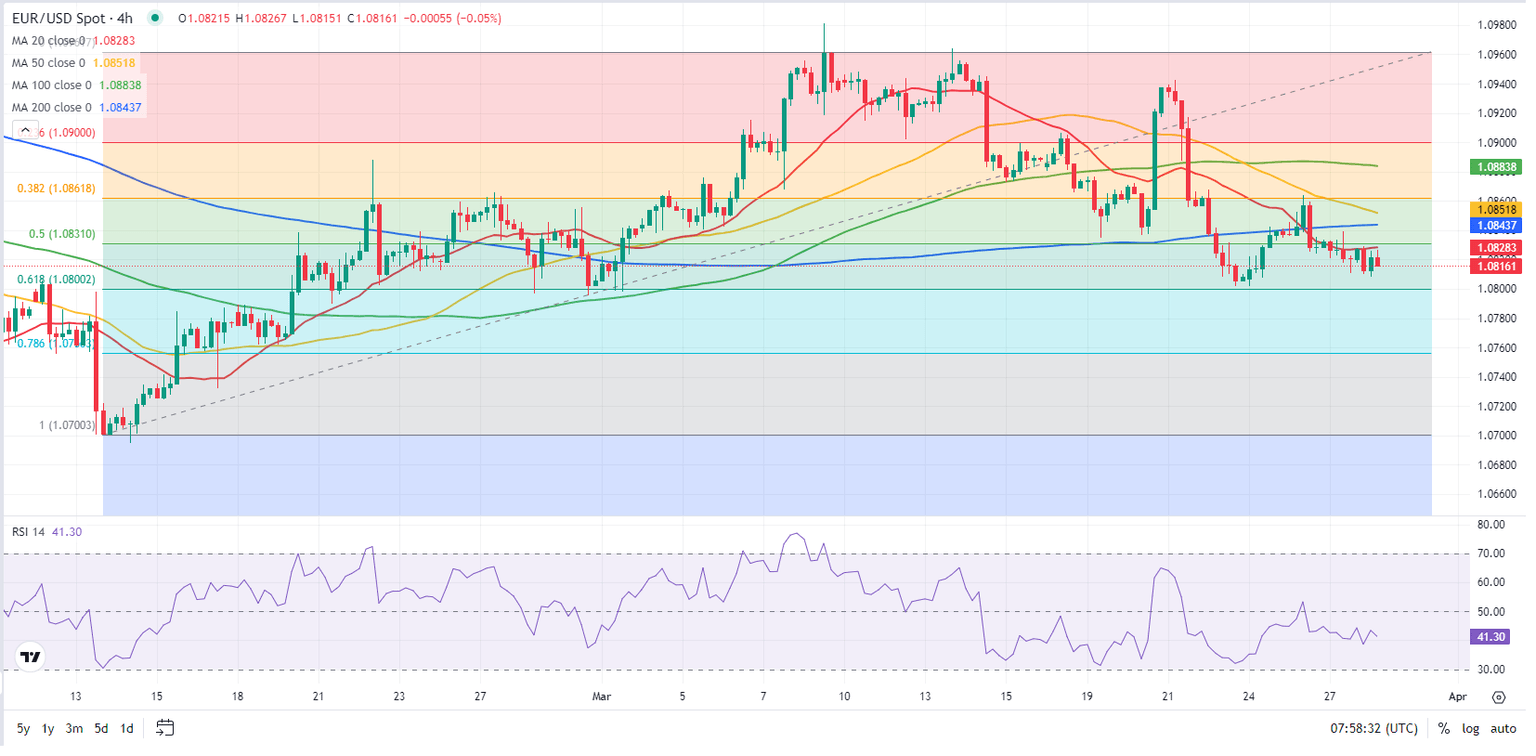This screenshot has width=1536, height=756.
Task: Click the TradingView logo badge
Action: tap(31, 657)
